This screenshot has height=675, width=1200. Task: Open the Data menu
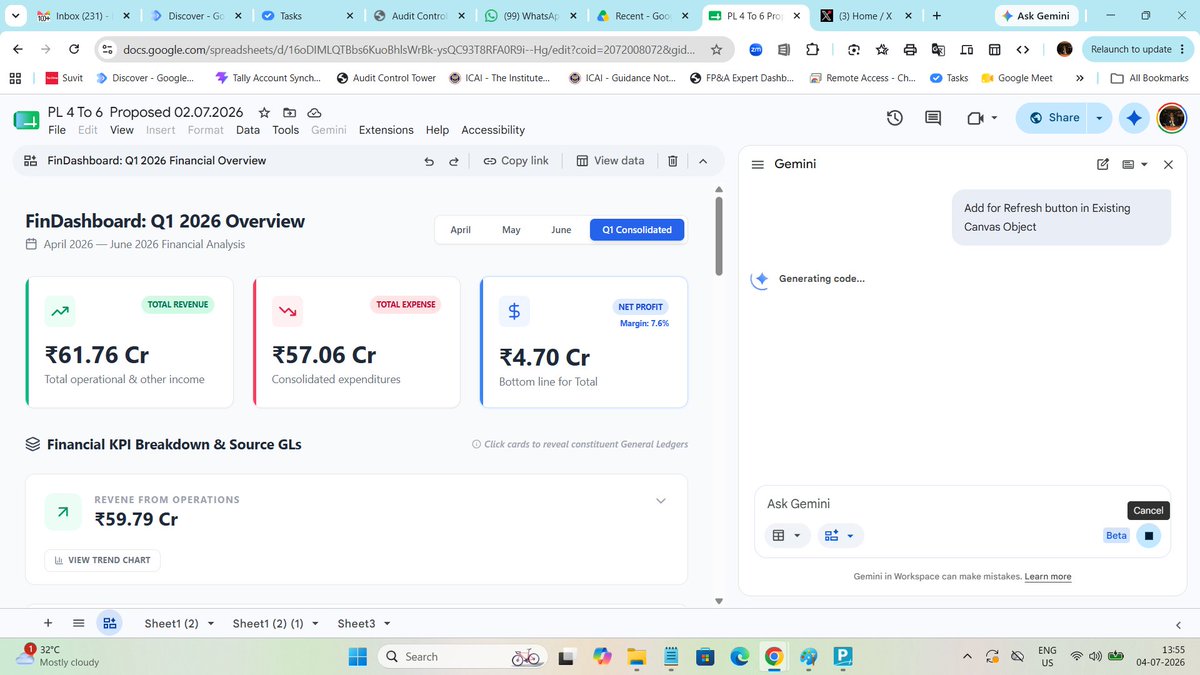[x=248, y=130]
